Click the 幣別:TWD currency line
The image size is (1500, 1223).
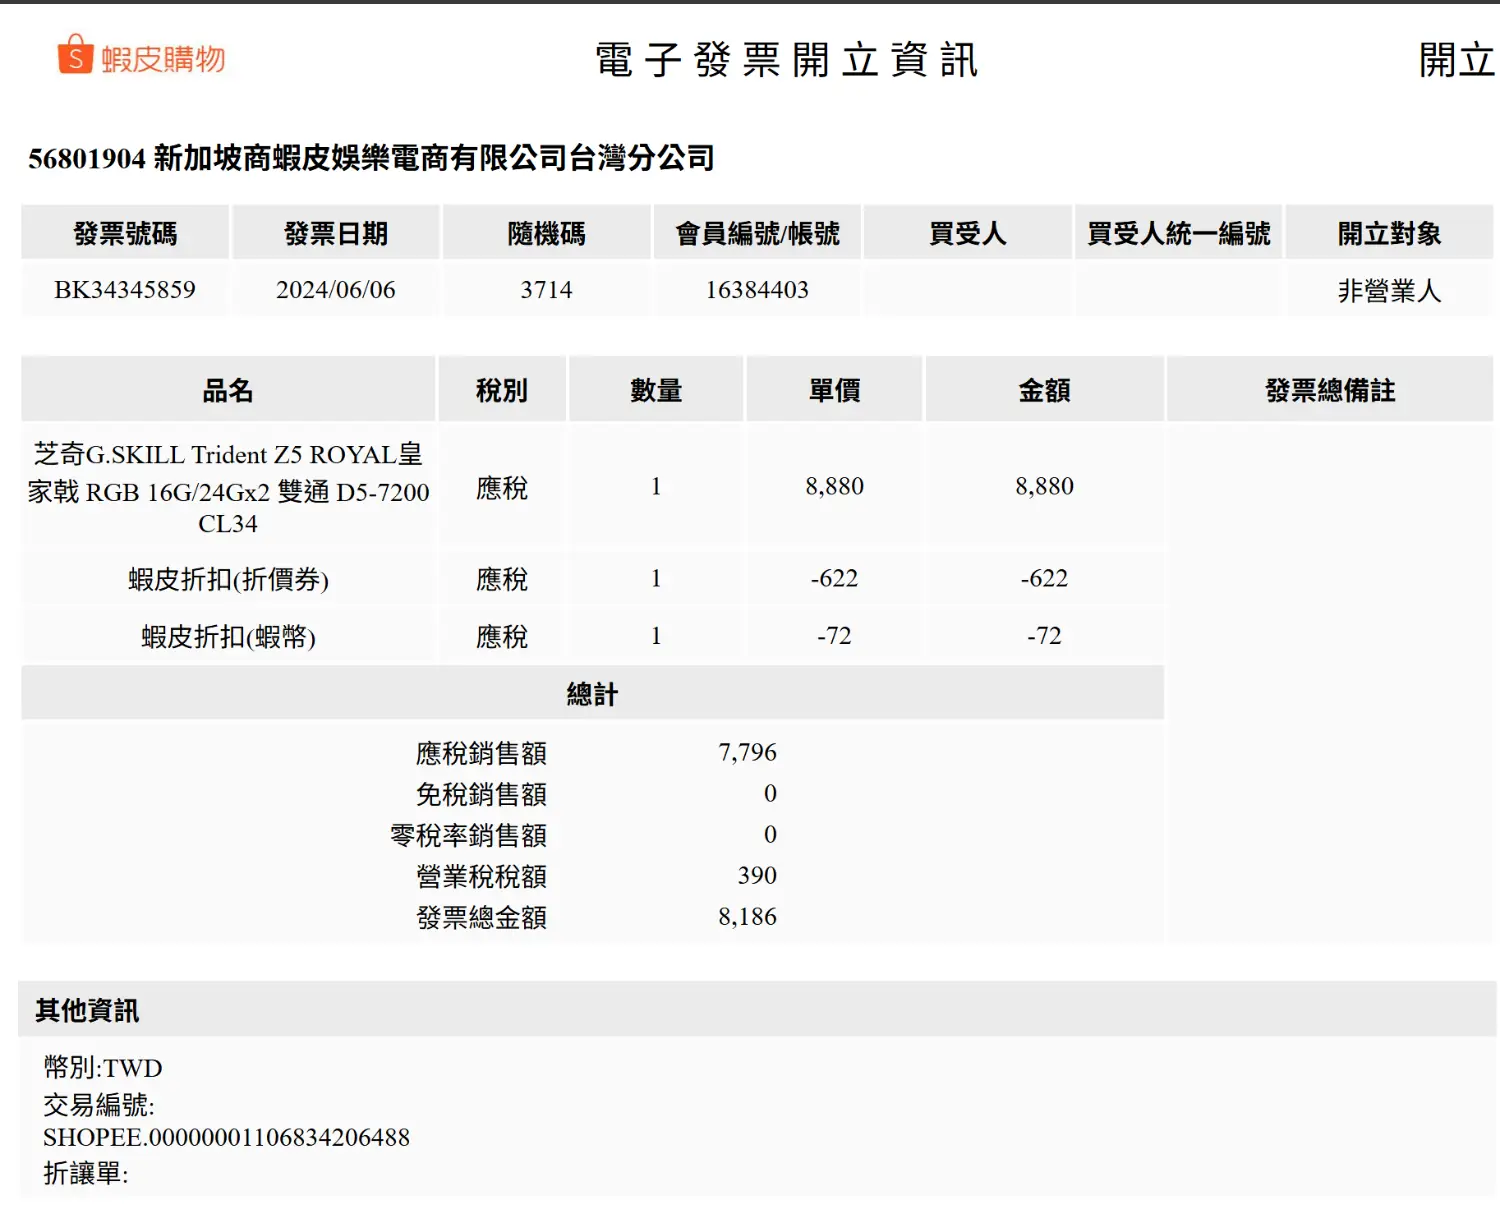(x=103, y=1067)
